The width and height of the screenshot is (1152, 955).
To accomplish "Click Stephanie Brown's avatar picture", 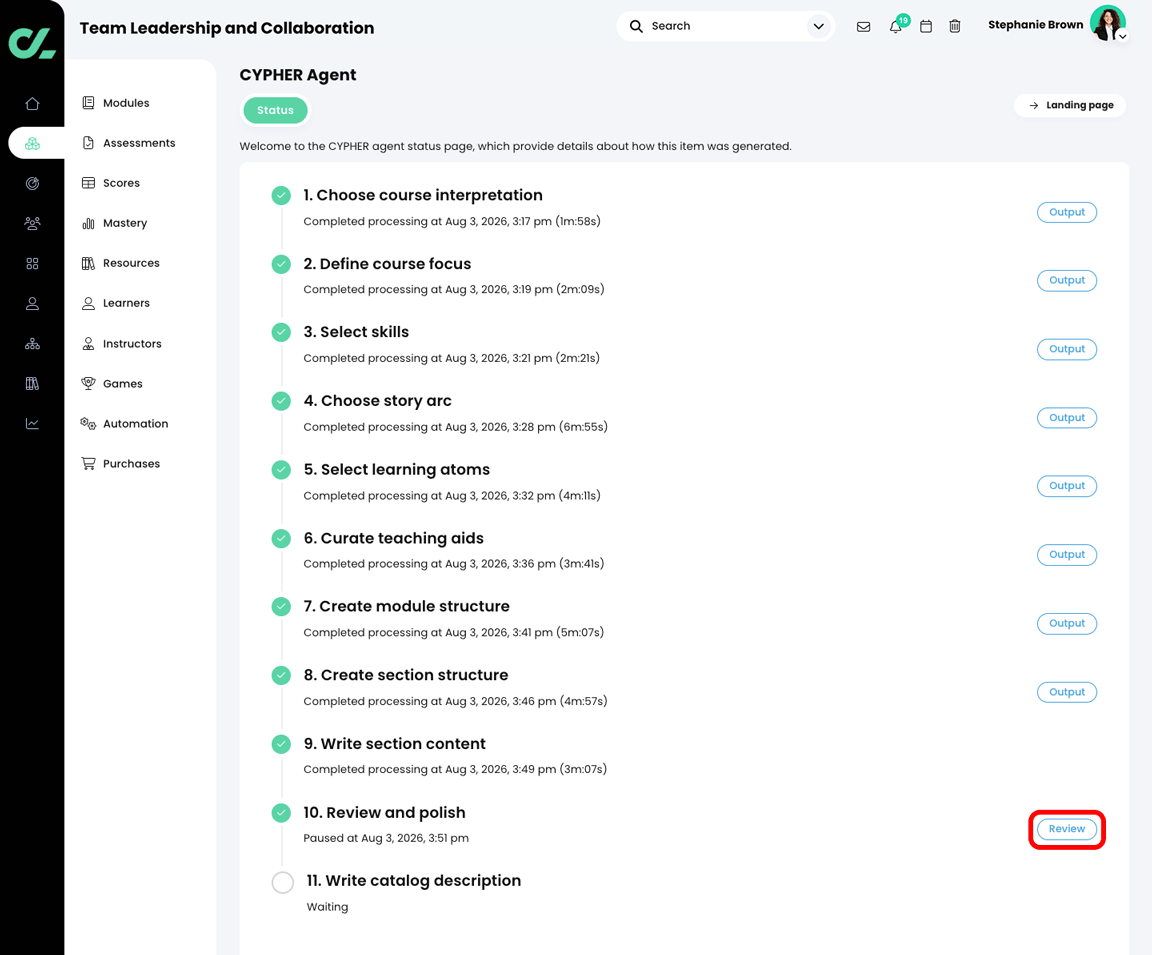I will click(1107, 24).
